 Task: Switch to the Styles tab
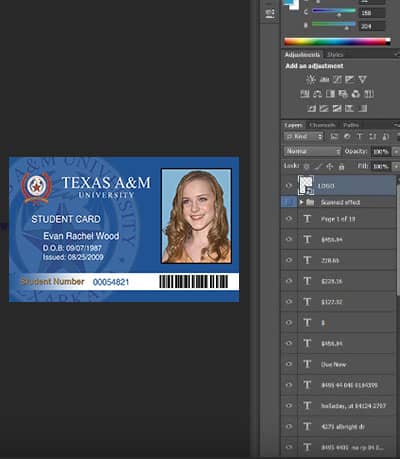click(x=335, y=54)
